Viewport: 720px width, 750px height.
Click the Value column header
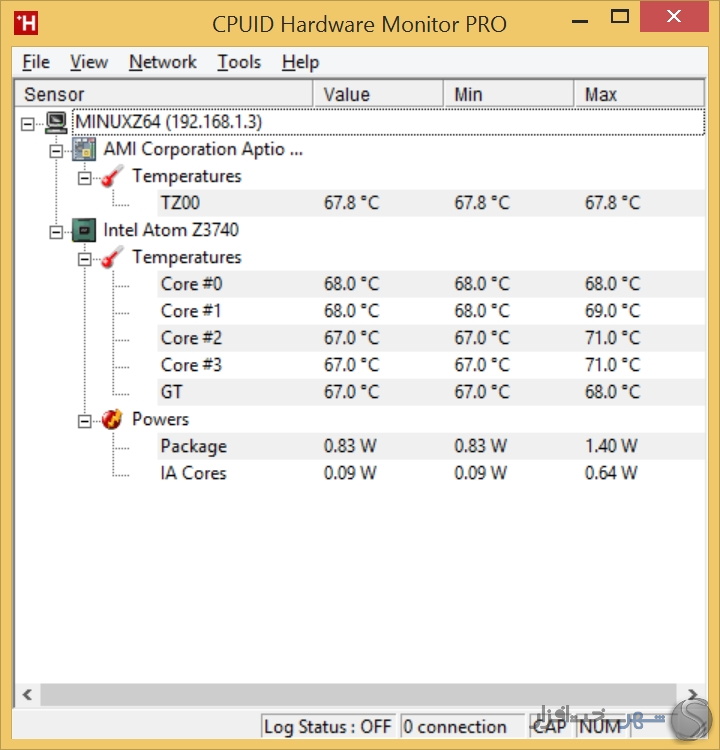[x=378, y=94]
